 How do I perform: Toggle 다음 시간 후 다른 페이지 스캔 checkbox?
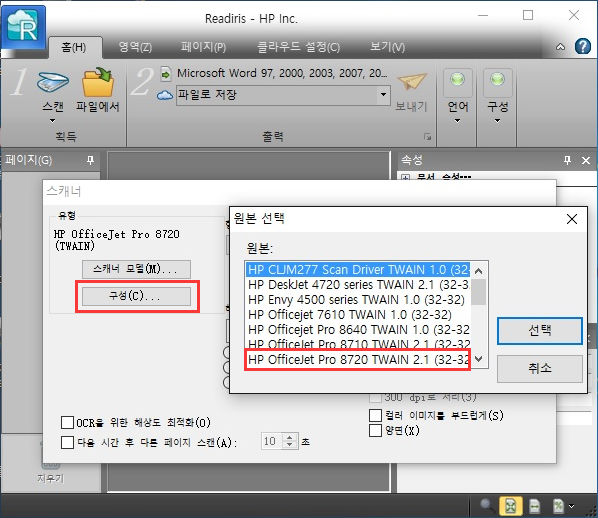pos(68,442)
